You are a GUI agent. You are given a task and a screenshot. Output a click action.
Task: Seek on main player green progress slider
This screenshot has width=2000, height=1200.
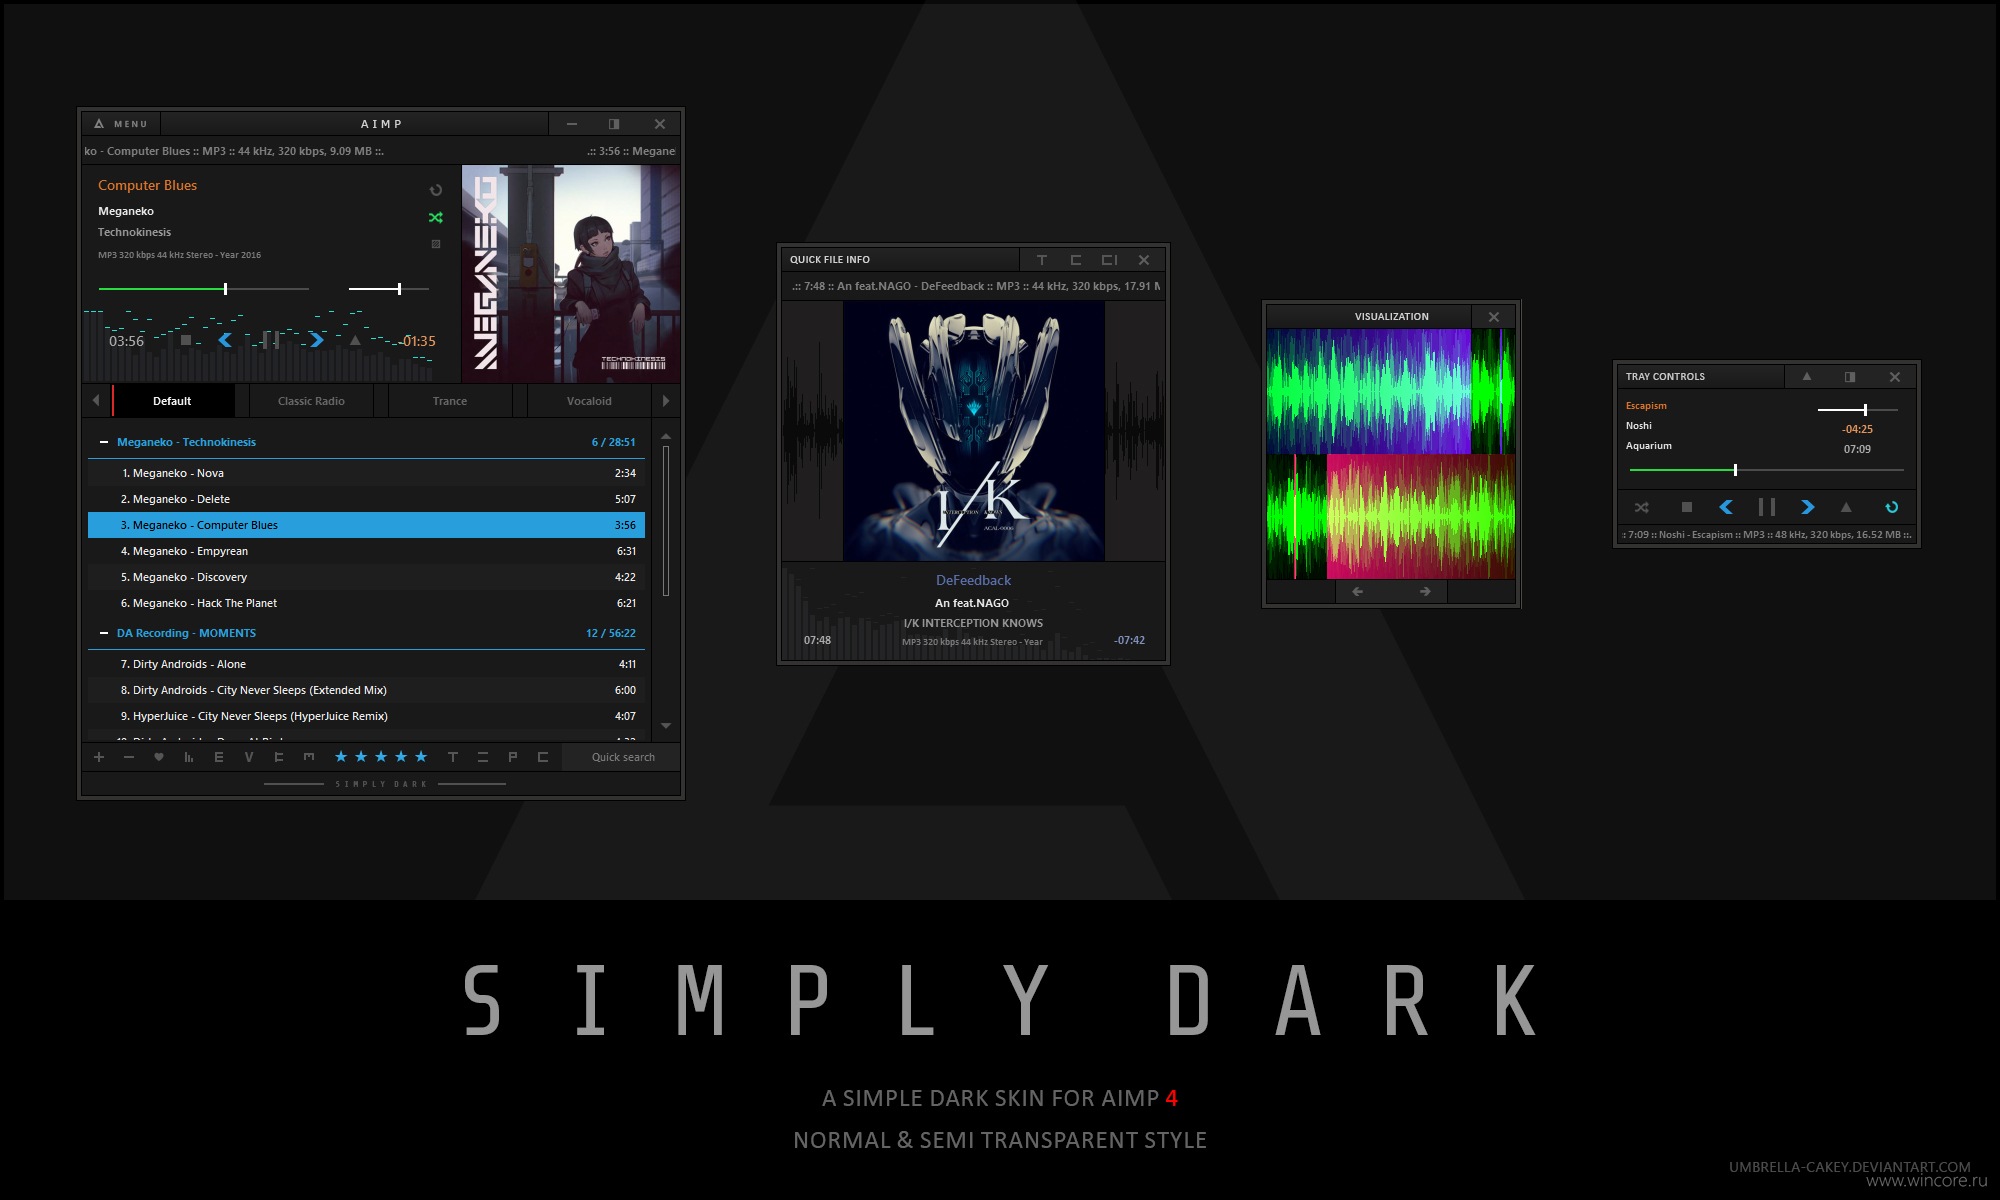pyautogui.click(x=203, y=289)
